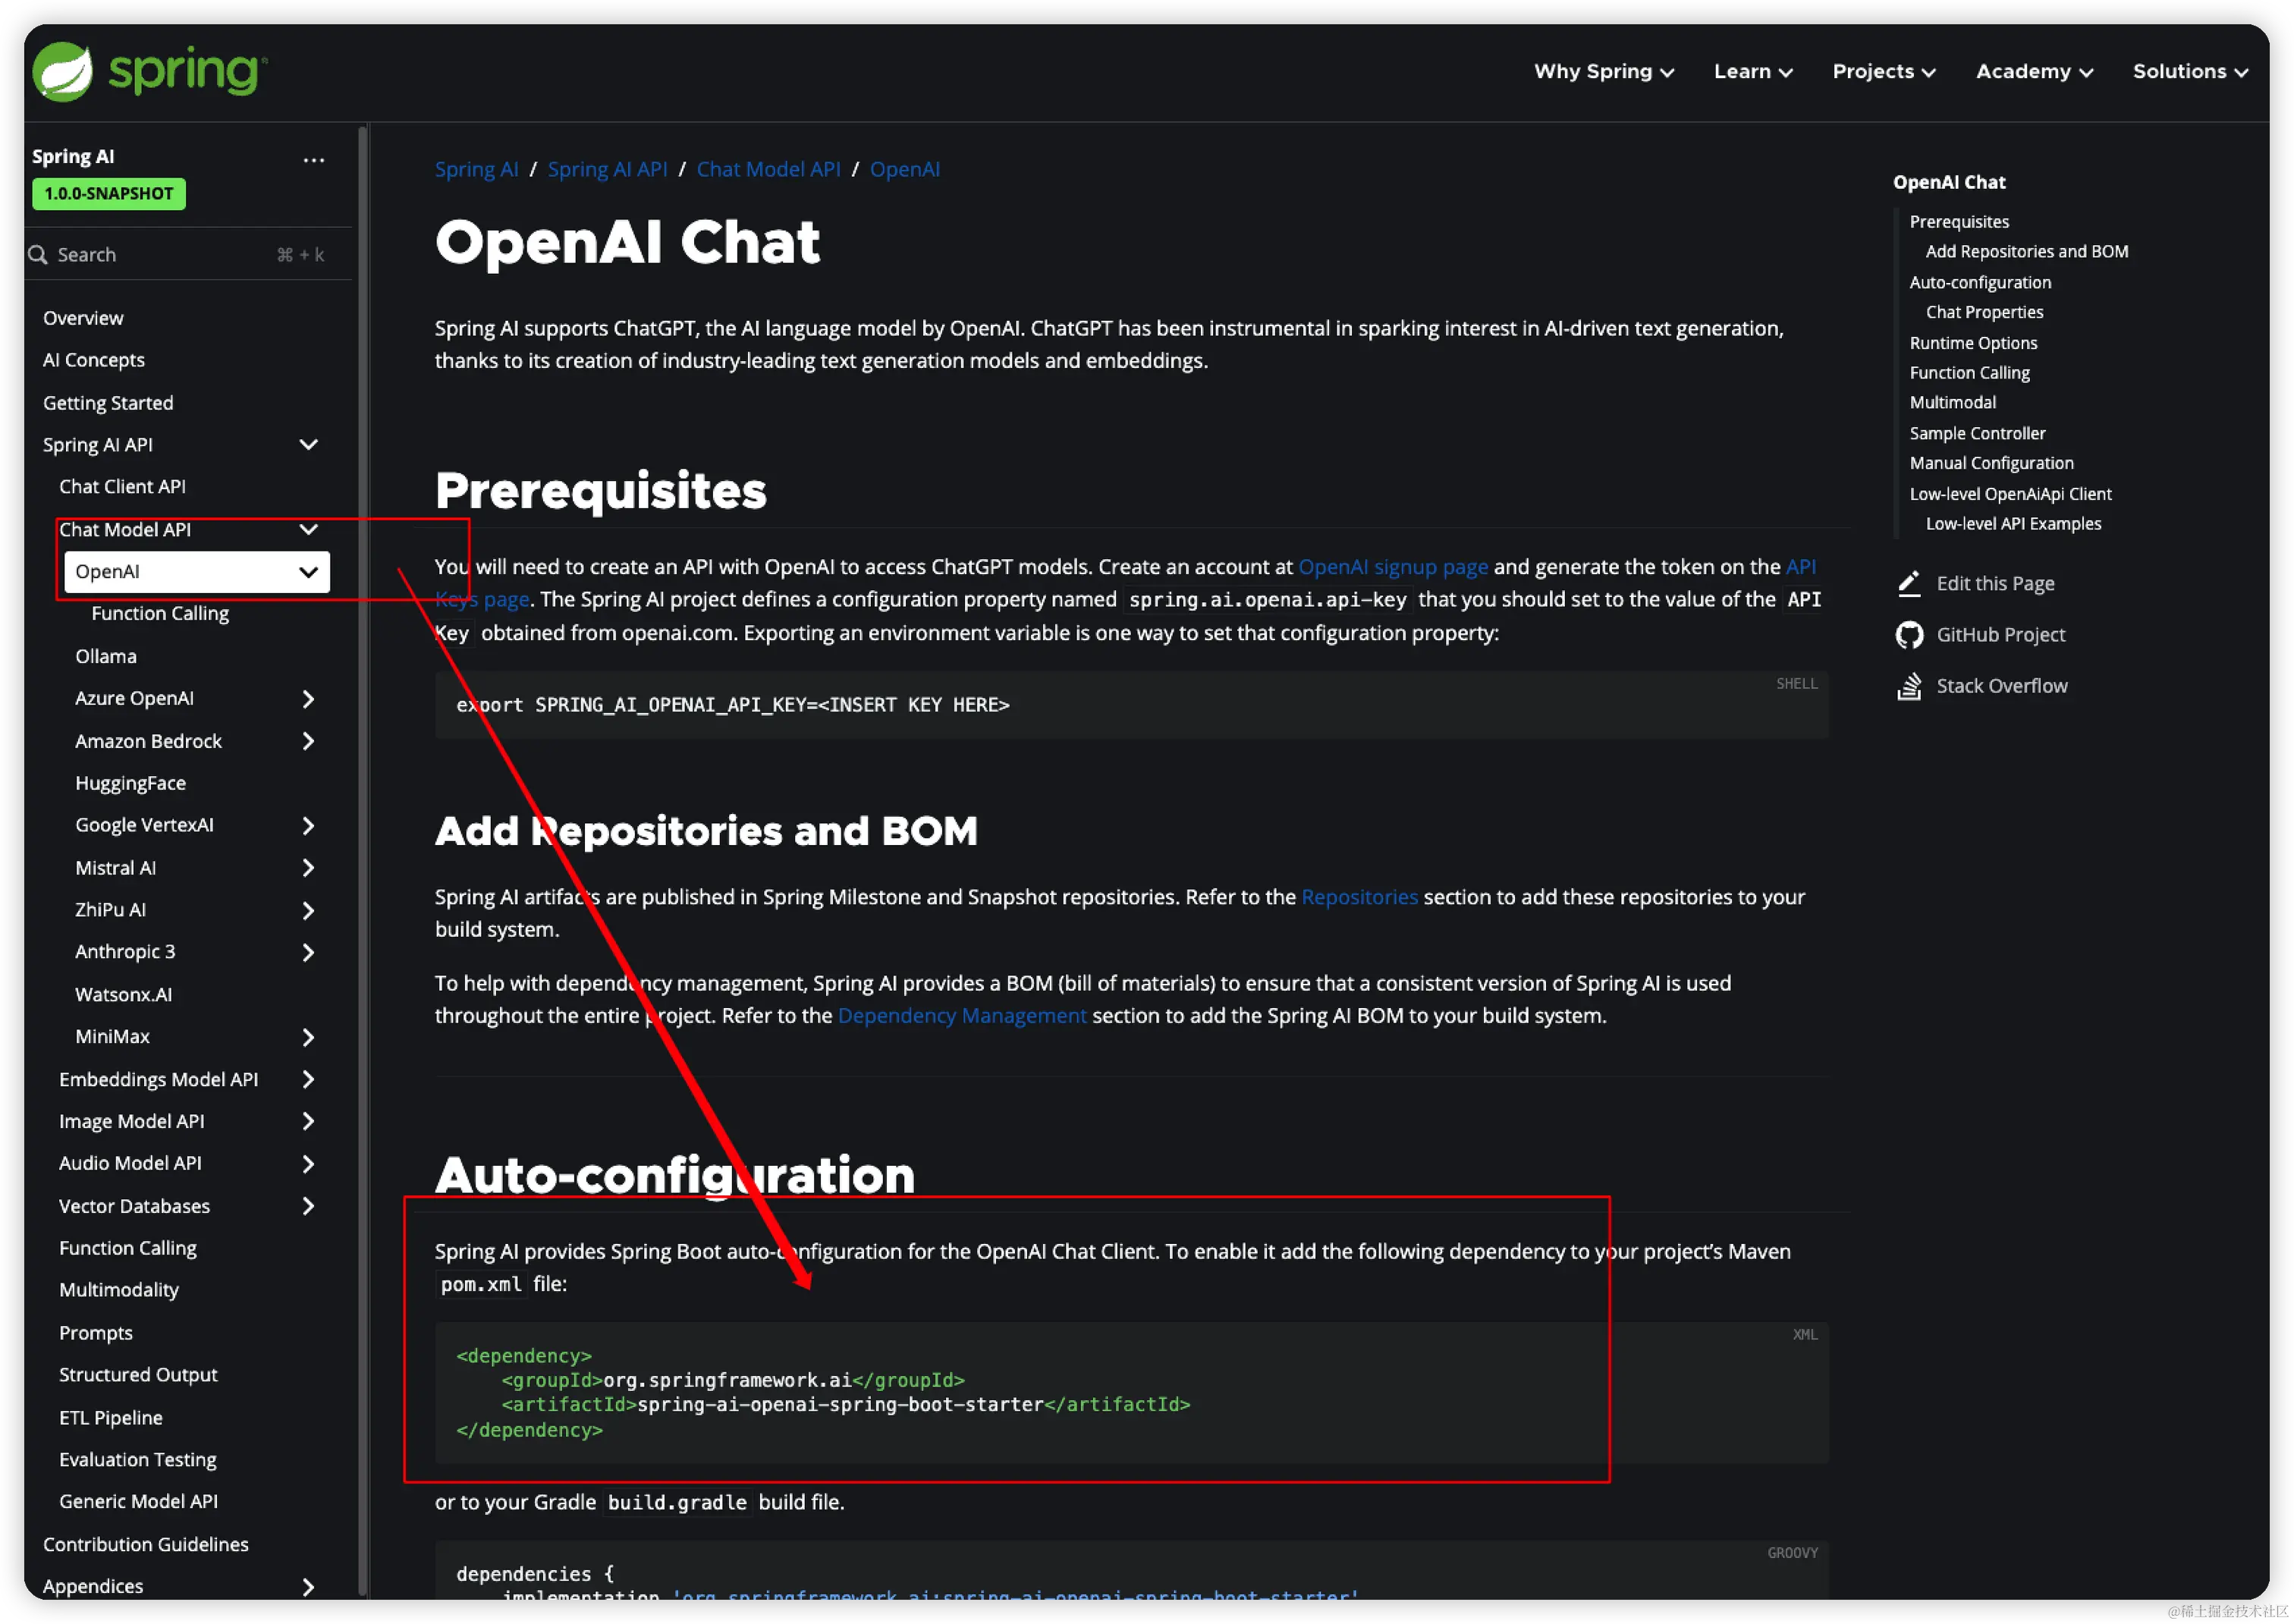The image size is (2294, 1624).
Task: Open the OpenAI signup page link
Action: click(1393, 567)
